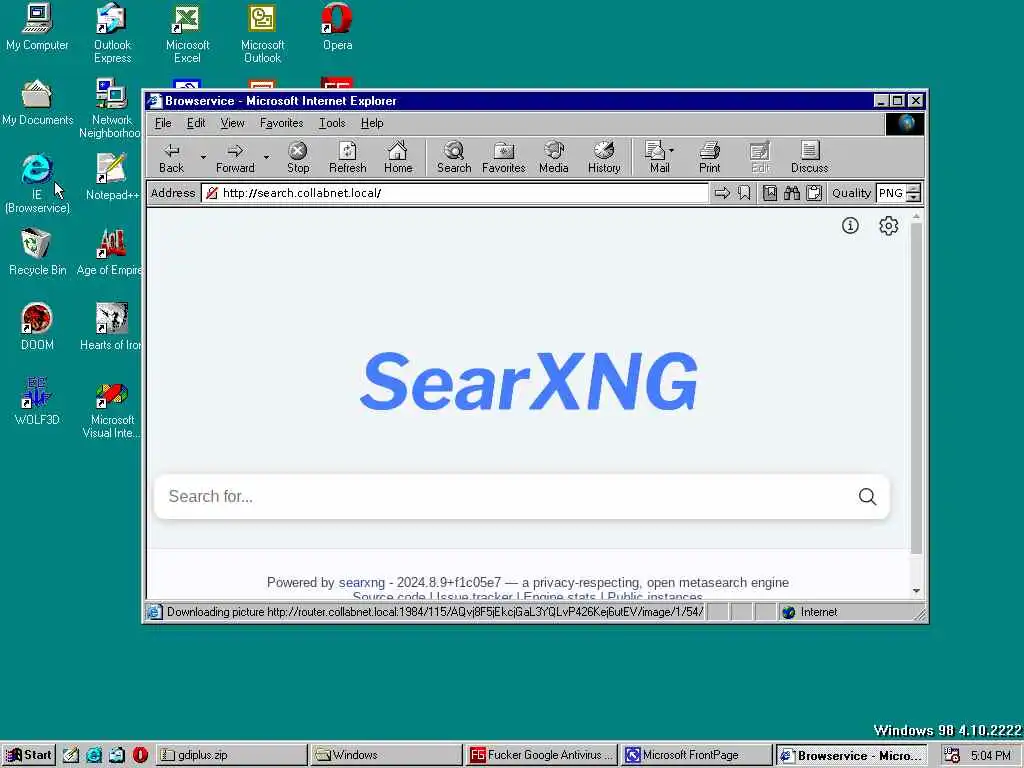Screen dimensions: 1024x768
Task: Select the IE (Browservice) desktop icon
Action: [37, 184]
